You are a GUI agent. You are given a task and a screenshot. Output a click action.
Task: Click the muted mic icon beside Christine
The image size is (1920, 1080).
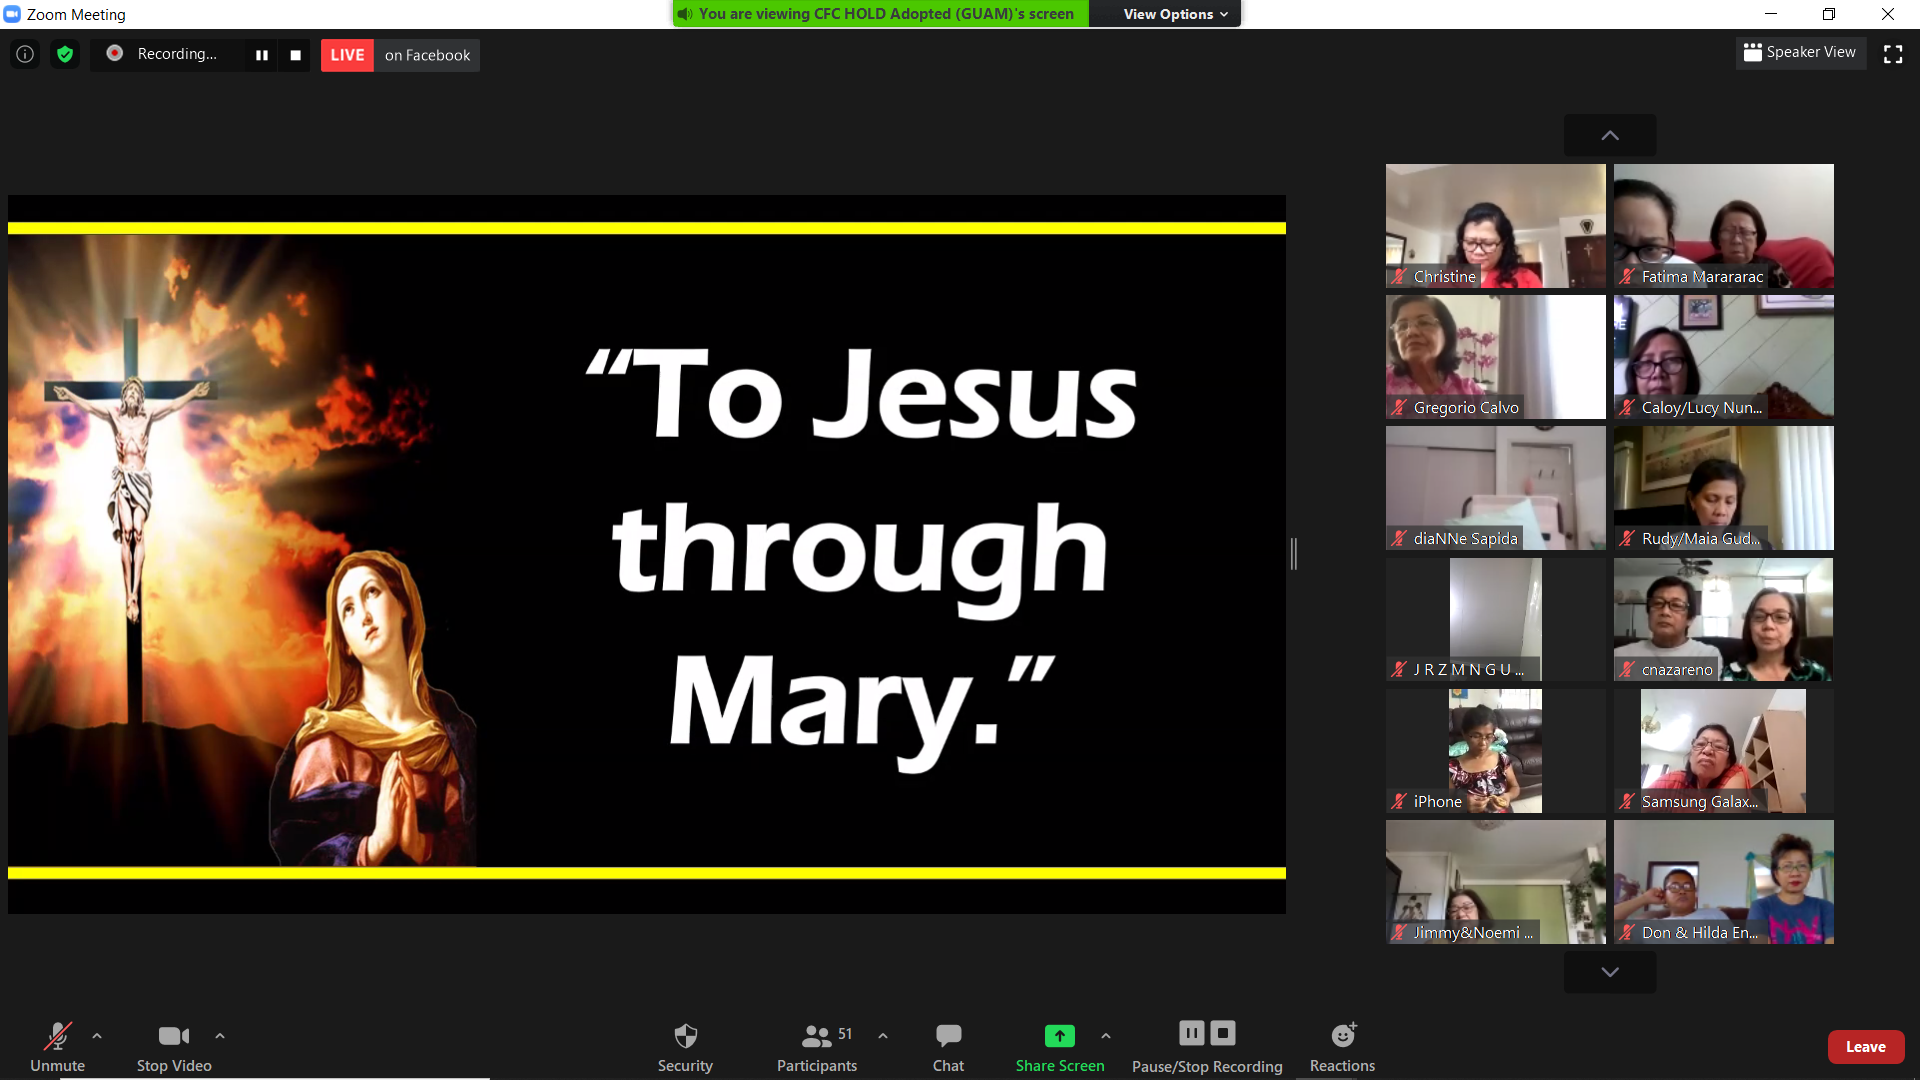(1399, 277)
